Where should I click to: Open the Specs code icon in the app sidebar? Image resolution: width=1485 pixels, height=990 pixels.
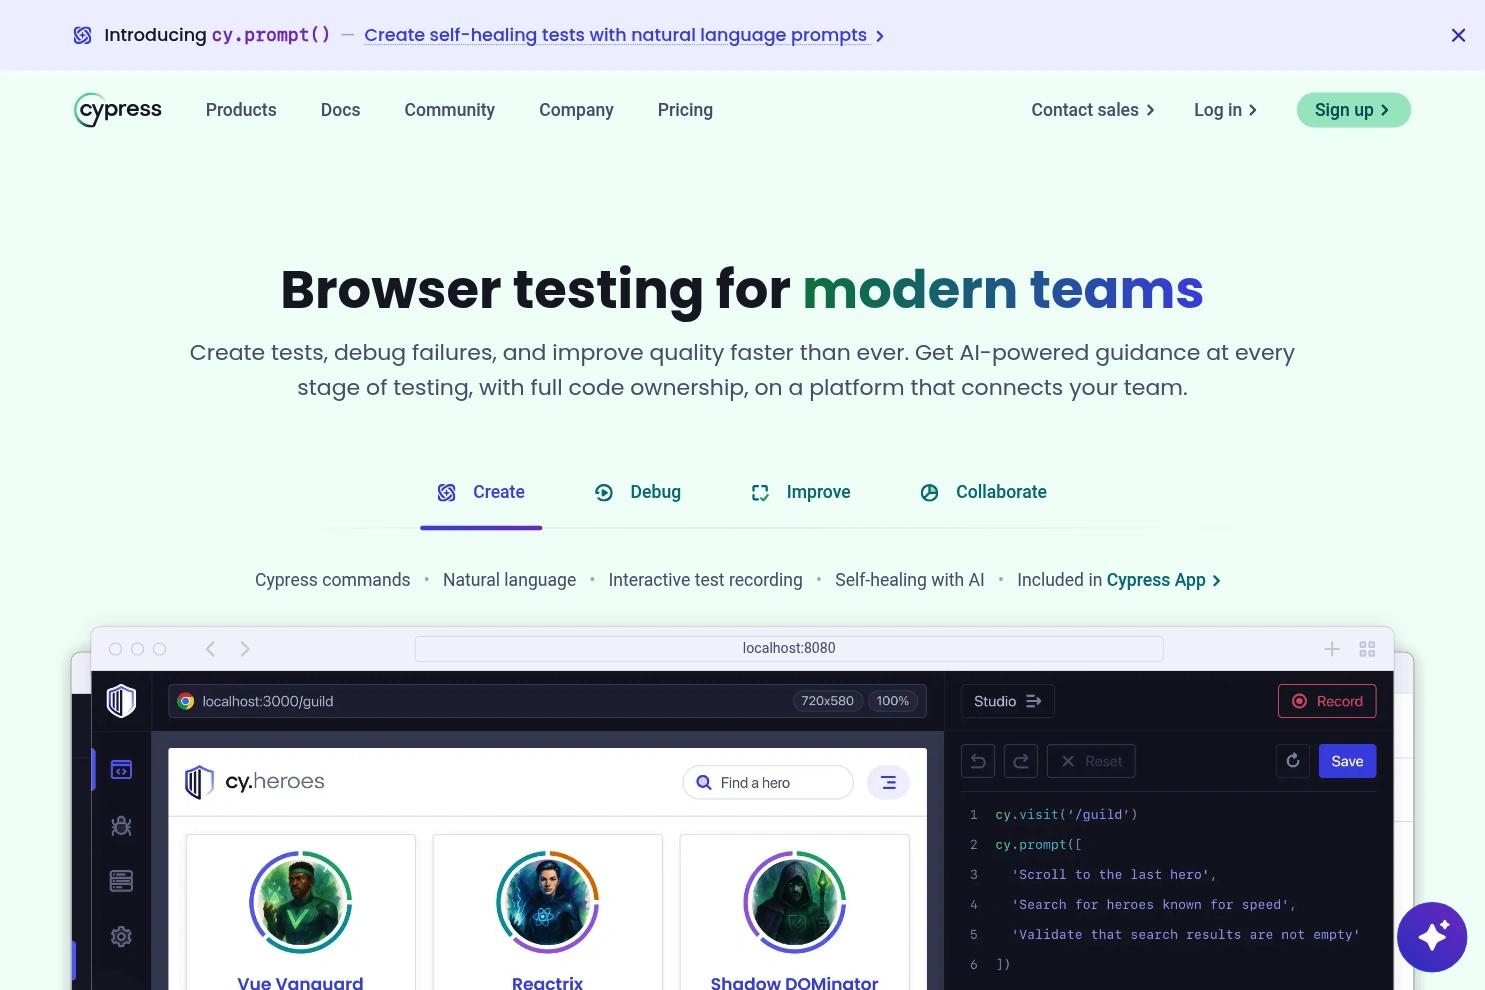coord(121,770)
